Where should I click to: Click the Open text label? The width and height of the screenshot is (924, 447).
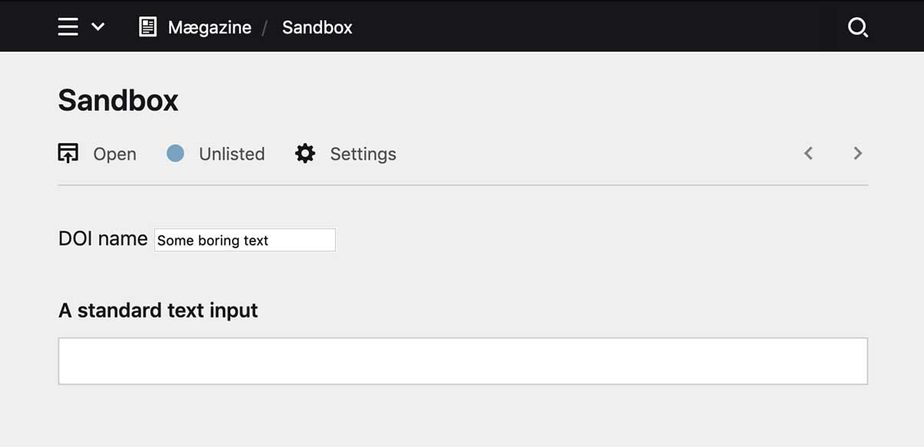tap(114, 154)
